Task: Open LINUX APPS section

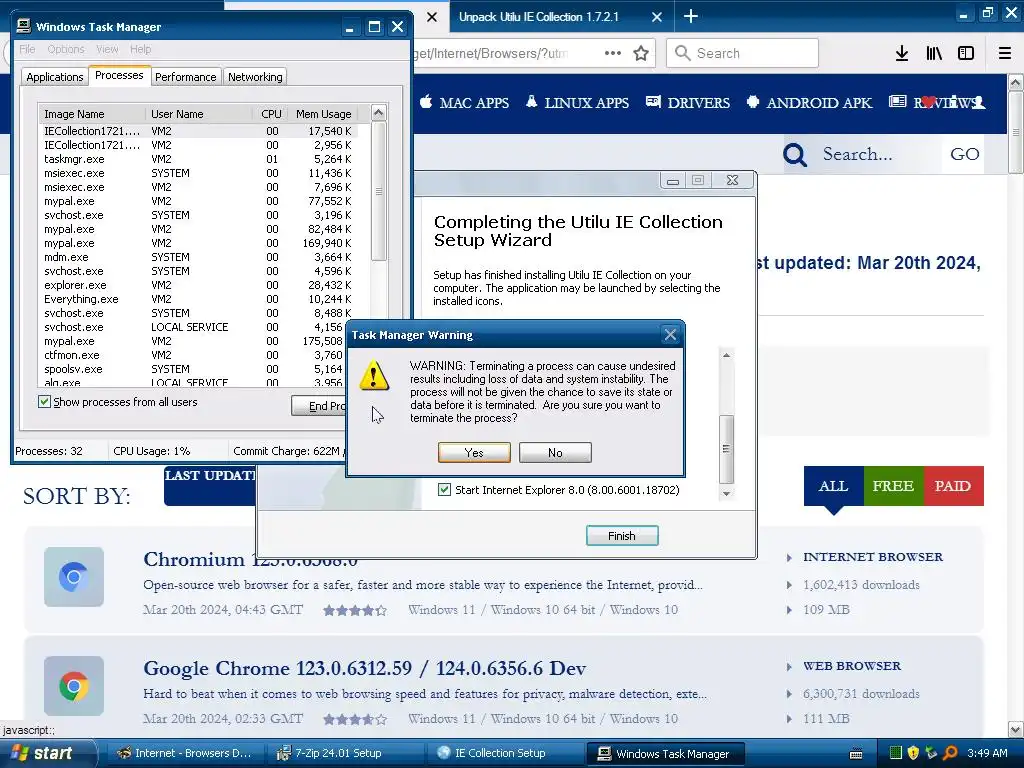Action: (577, 103)
